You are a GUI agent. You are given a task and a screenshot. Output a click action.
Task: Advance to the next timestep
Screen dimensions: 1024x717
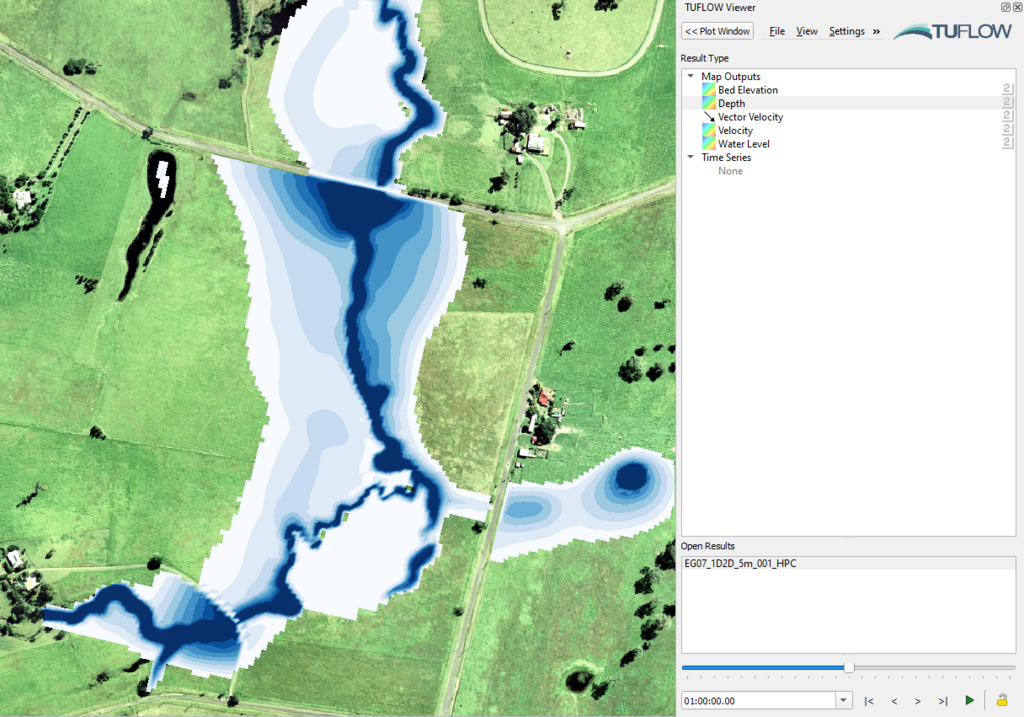(x=918, y=701)
